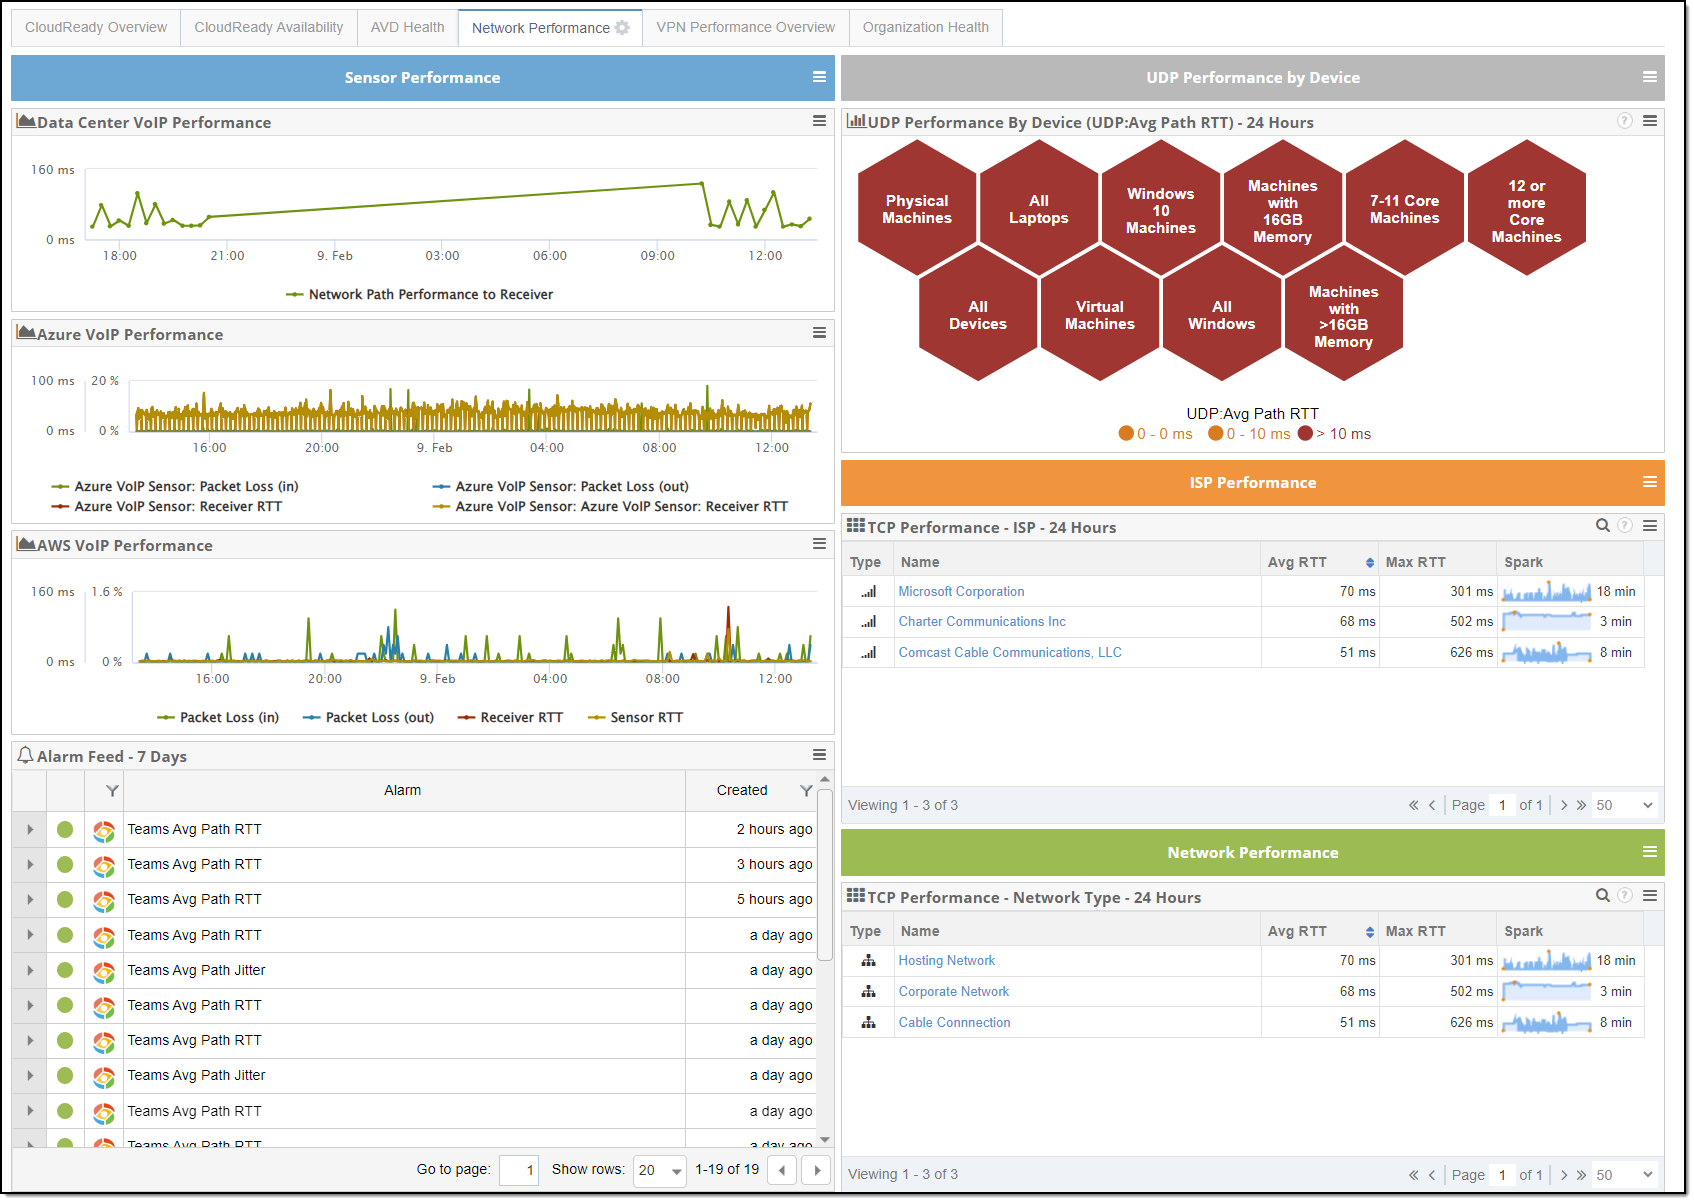Open the help icon on UDP Performance By Device
The width and height of the screenshot is (1694, 1202).
pos(1624,121)
